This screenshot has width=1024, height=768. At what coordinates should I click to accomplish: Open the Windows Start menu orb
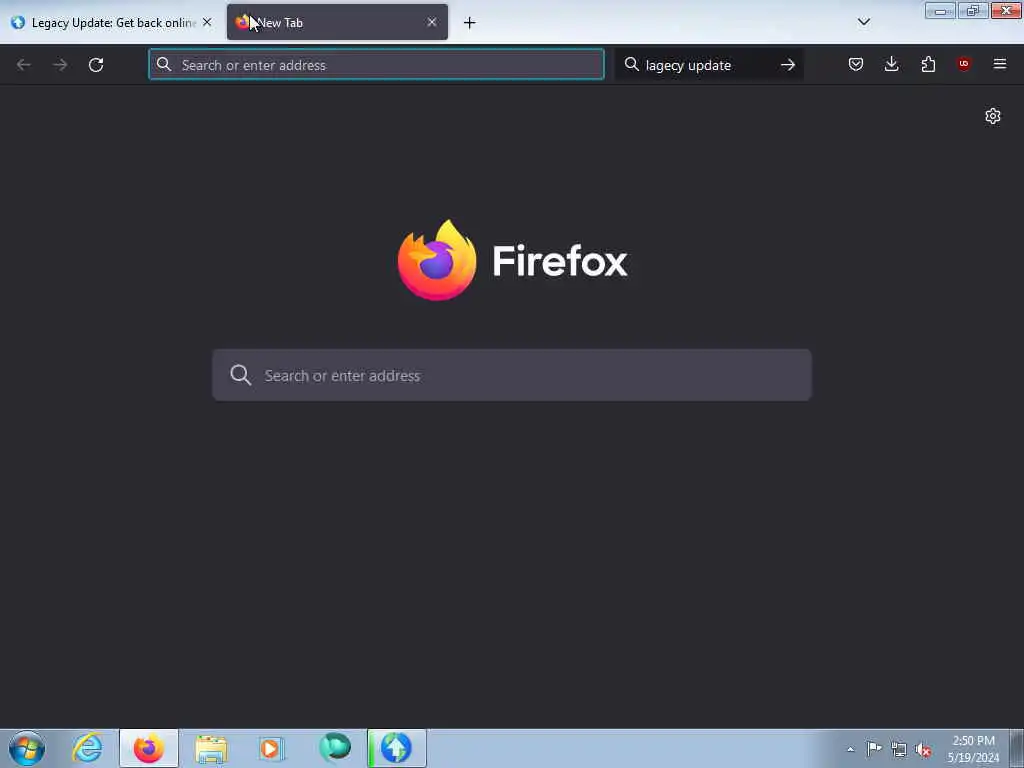click(x=27, y=748)
